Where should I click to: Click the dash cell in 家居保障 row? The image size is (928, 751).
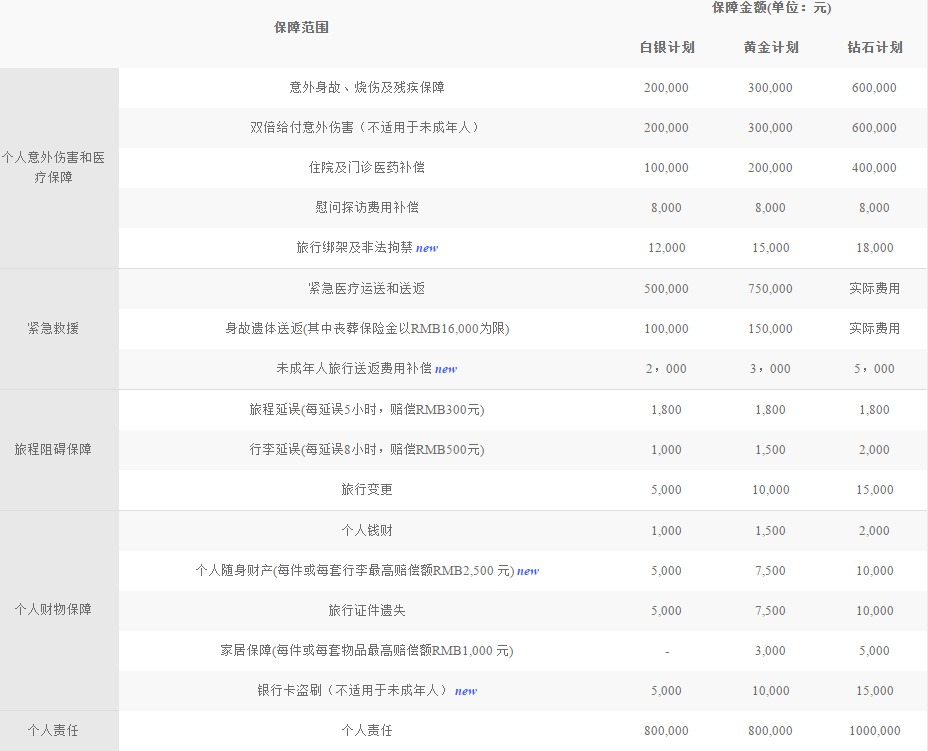click(666, 650)
